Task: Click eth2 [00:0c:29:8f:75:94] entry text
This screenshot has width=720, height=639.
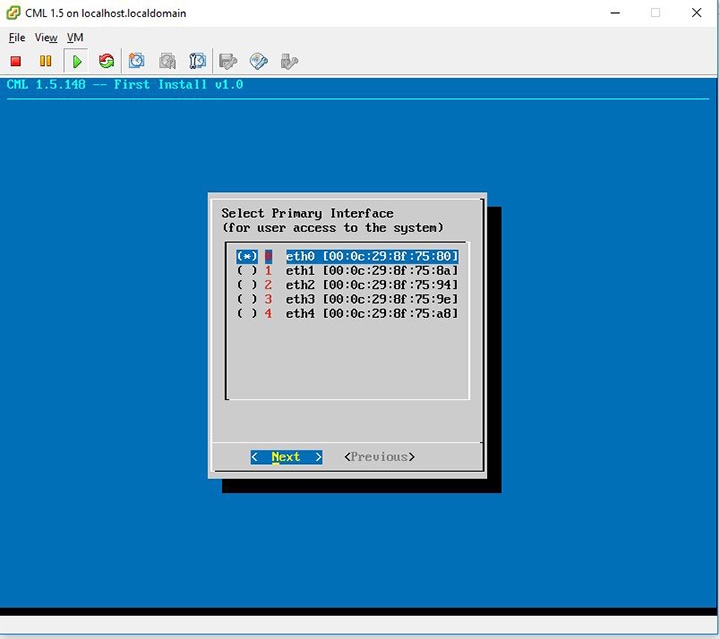Action: coord(372,285)
